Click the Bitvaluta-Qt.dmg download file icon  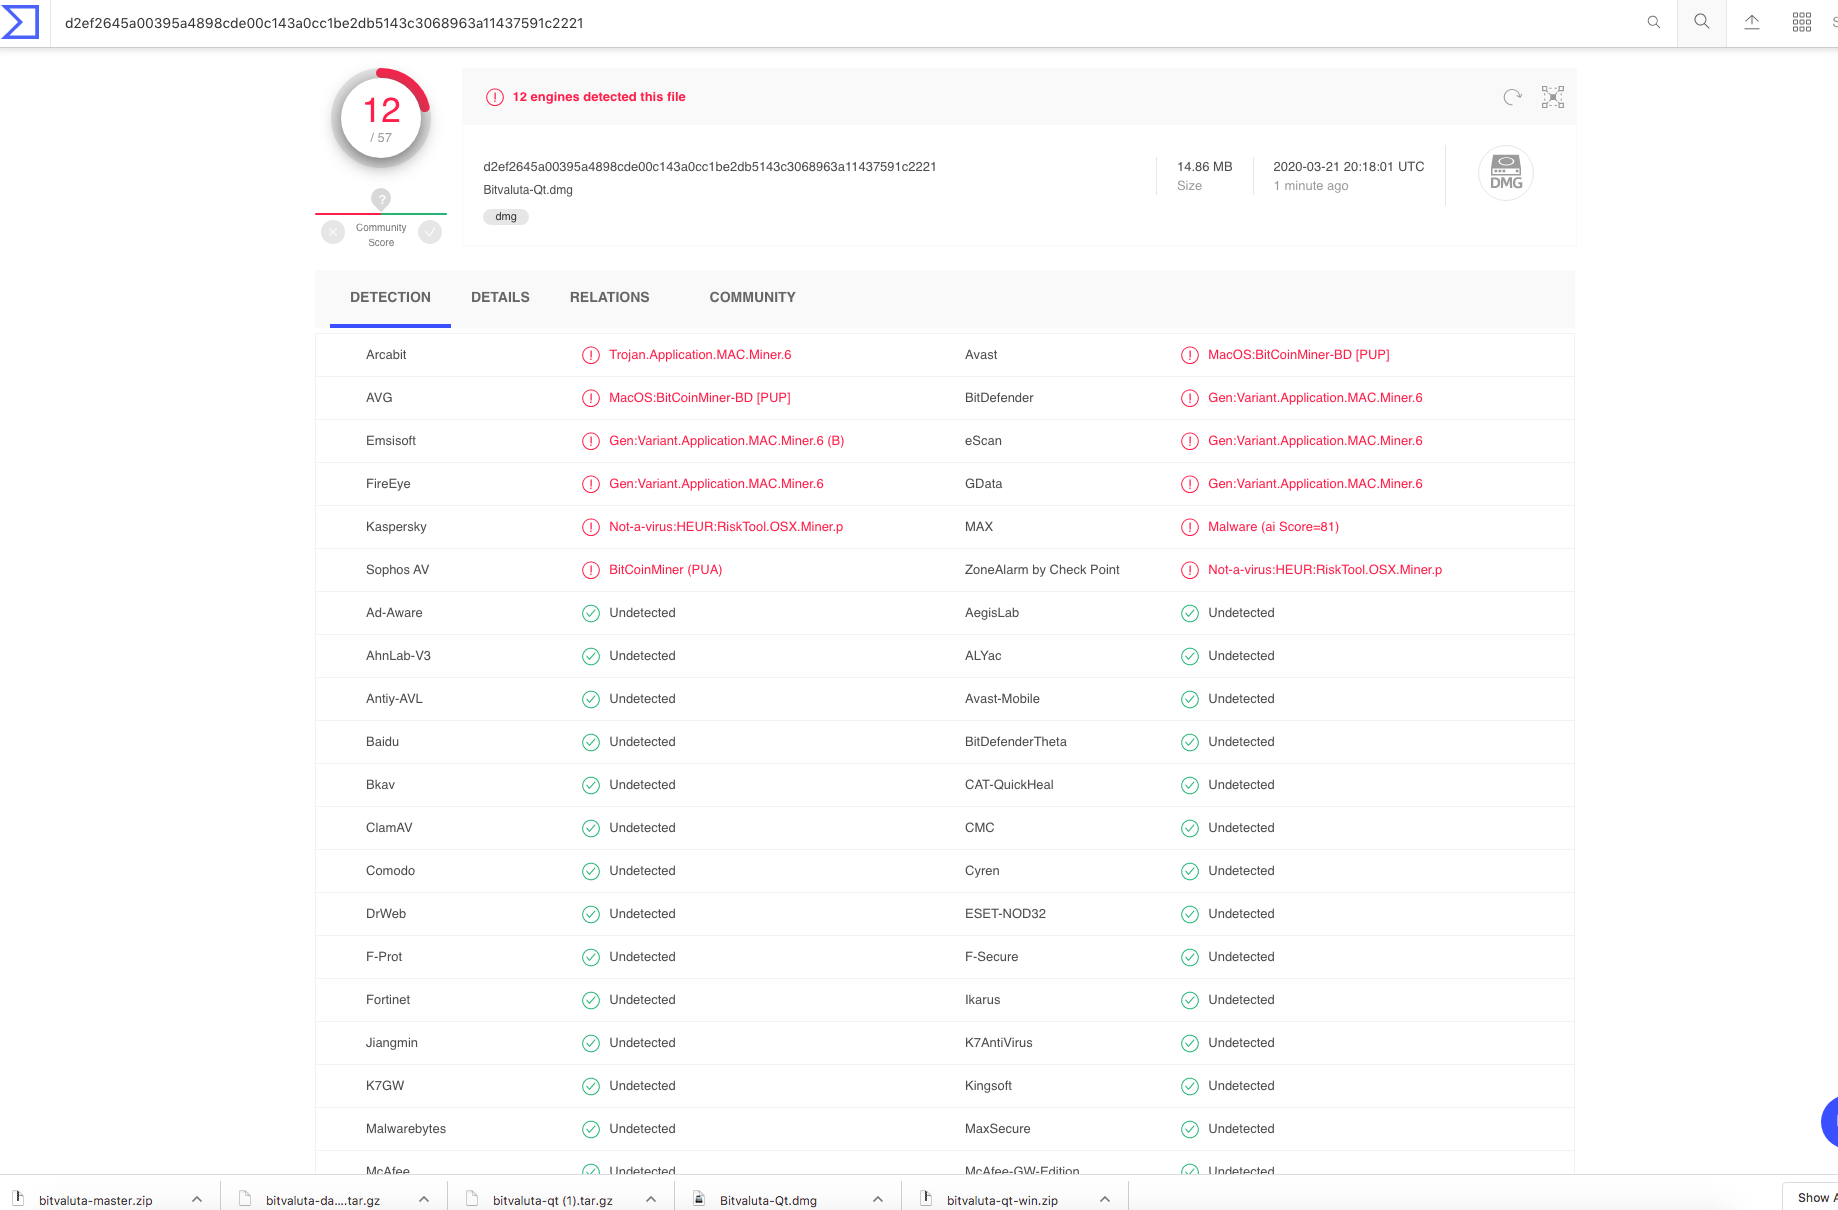(699, 1199)
